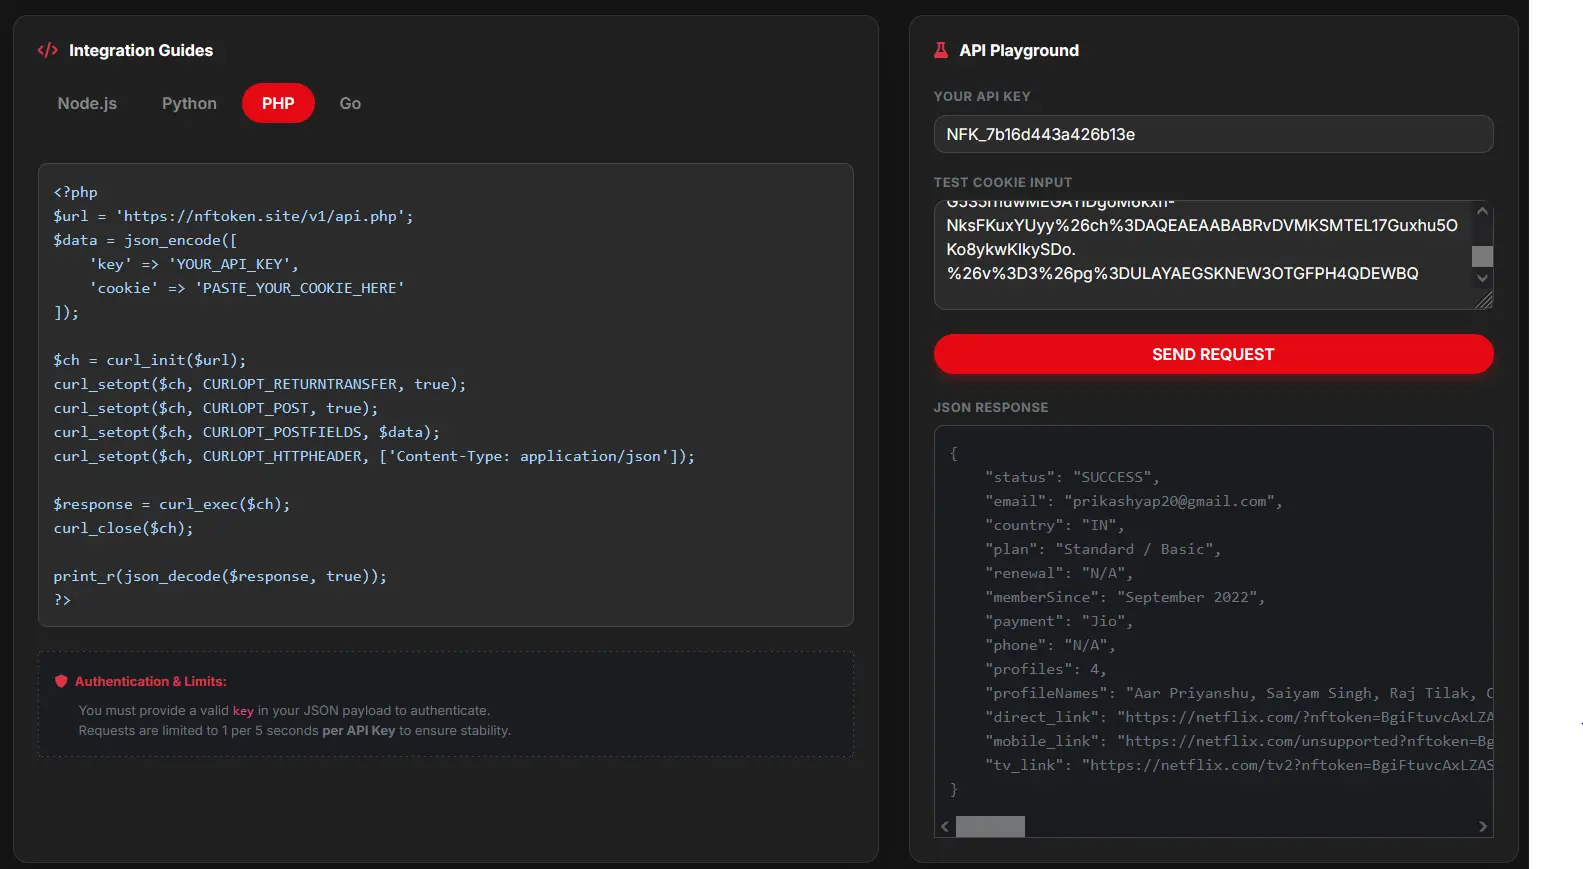
Task: Click the highlighted word key in note
Action: tap(243, 711)
